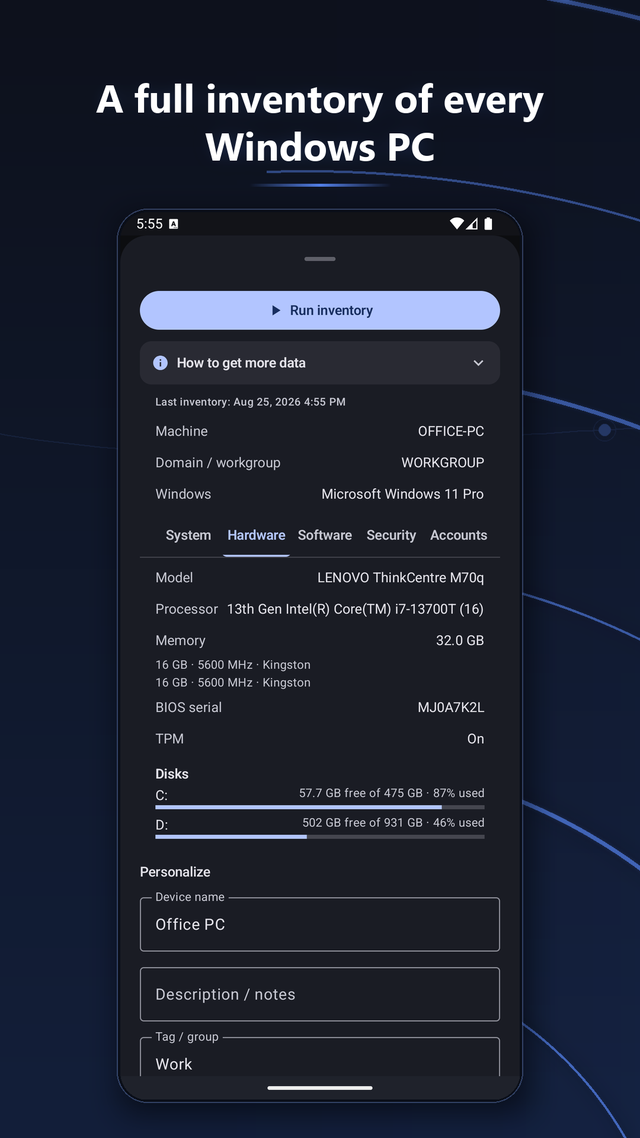640x1138 pixels.
Task: Click the D: disk usage bar
Action: point(320,837)
